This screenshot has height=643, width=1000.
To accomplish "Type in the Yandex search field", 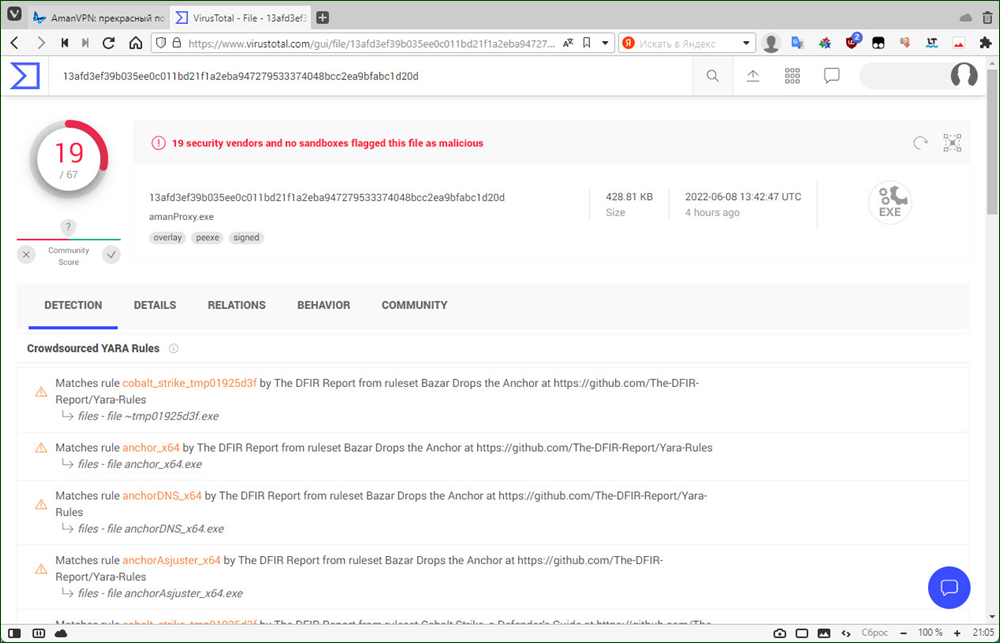I will pyautogui.click(x=688, y=43).
